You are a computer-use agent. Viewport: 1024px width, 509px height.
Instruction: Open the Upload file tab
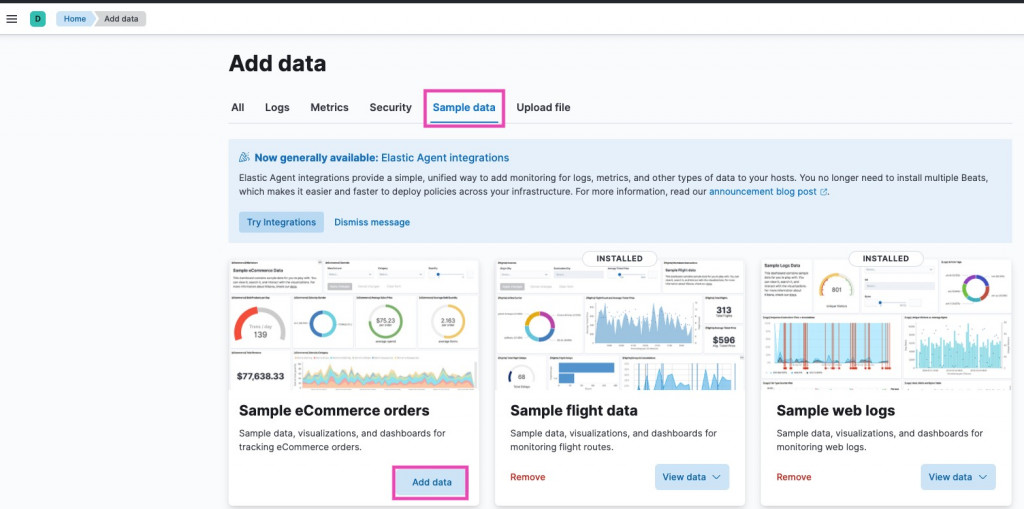[543, 107]
